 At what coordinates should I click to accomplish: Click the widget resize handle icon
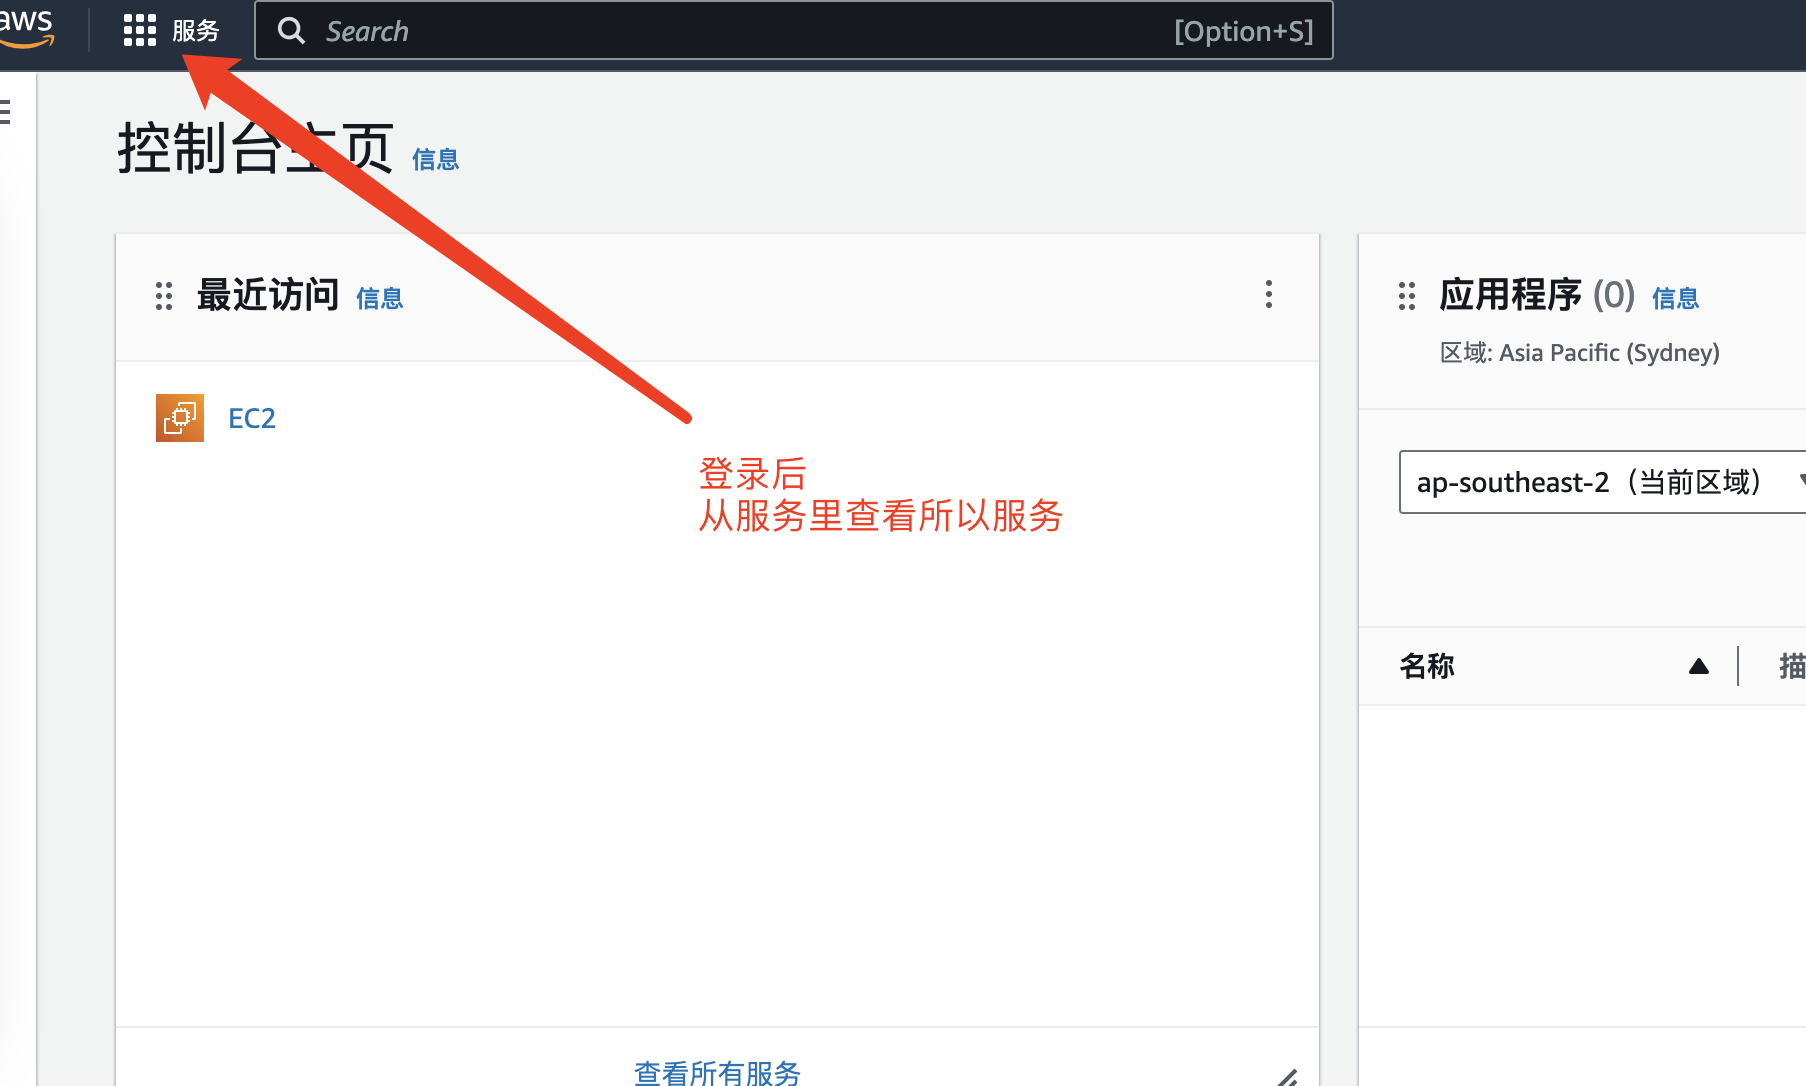1287,1077
